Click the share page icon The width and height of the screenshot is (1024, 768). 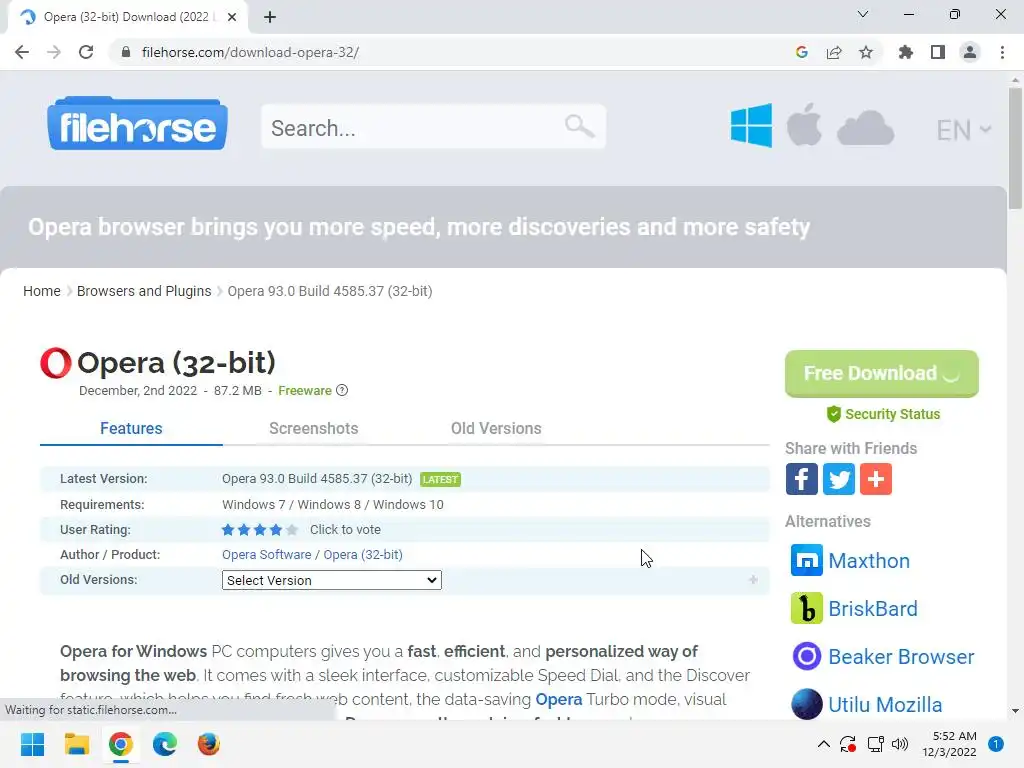(834, 52)
